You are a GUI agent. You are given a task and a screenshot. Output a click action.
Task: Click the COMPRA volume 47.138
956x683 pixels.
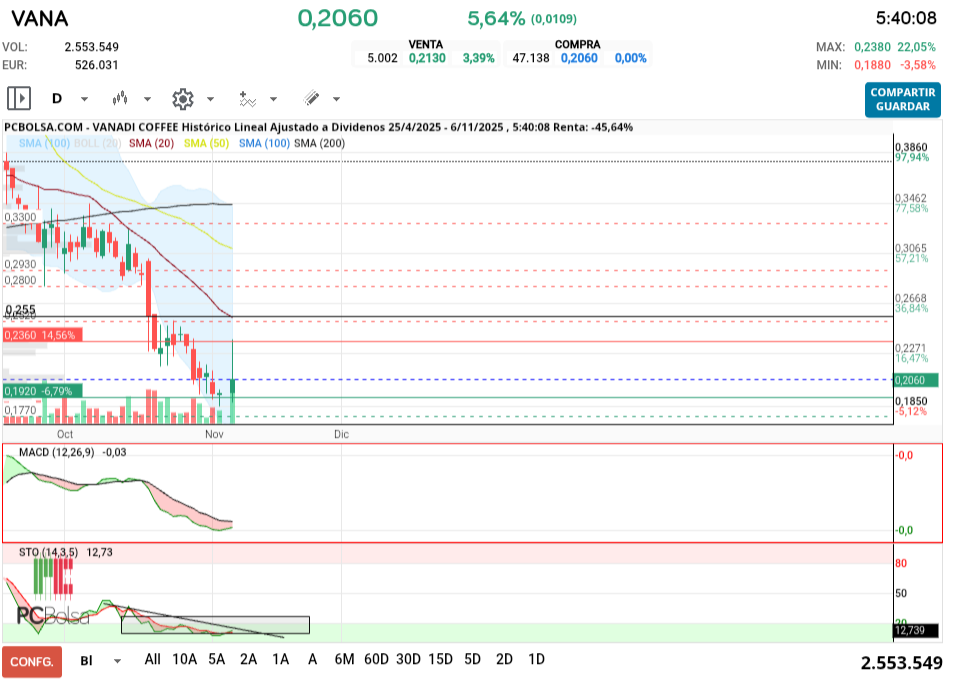tap(530, 58)
